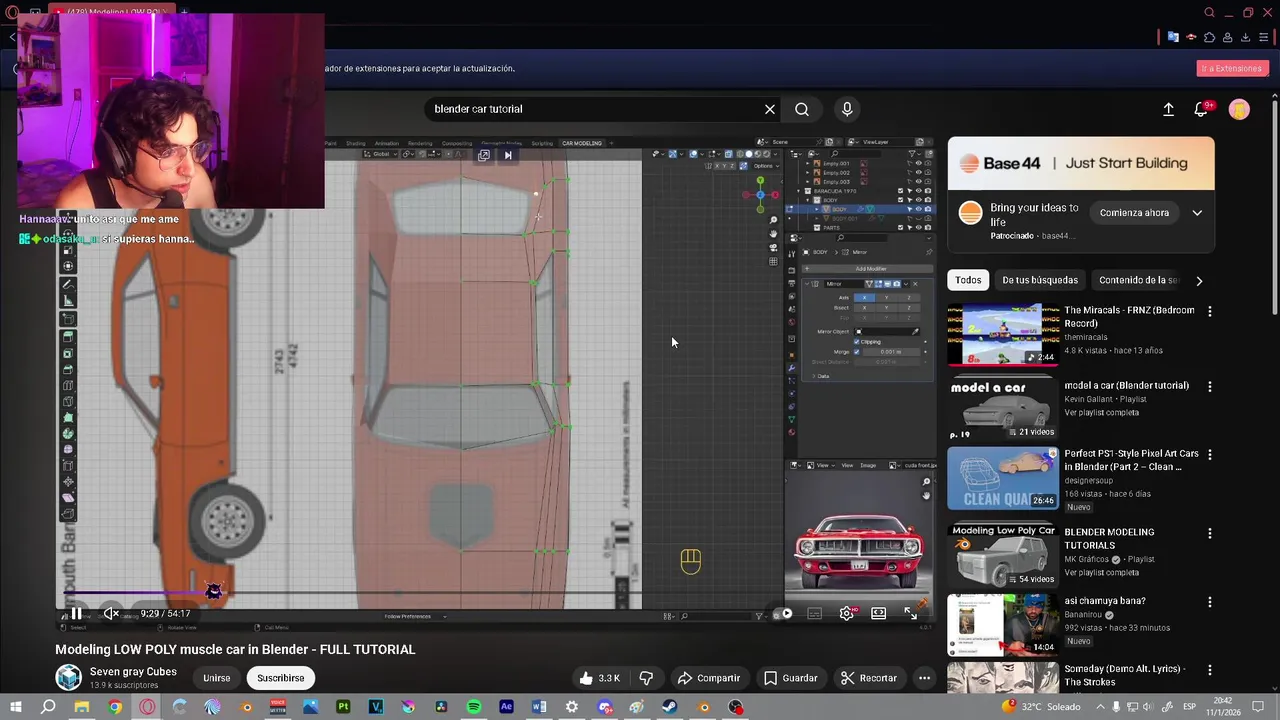1280x720 pixels.
Task: Open 'Perfect PS1-Style Pixel Art Cars' thumbnail
Action: [1002, 478]
